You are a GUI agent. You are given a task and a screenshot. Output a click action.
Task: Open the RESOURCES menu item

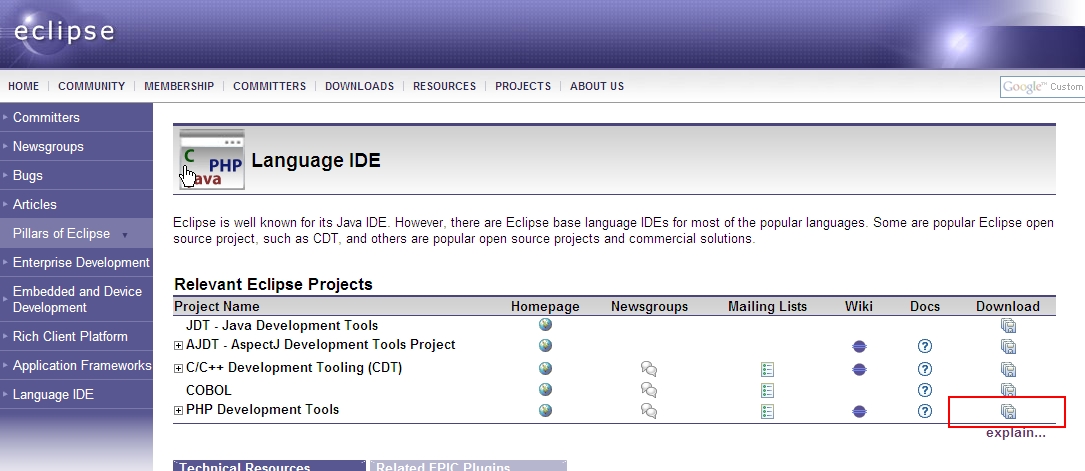[x=444, y=86]
